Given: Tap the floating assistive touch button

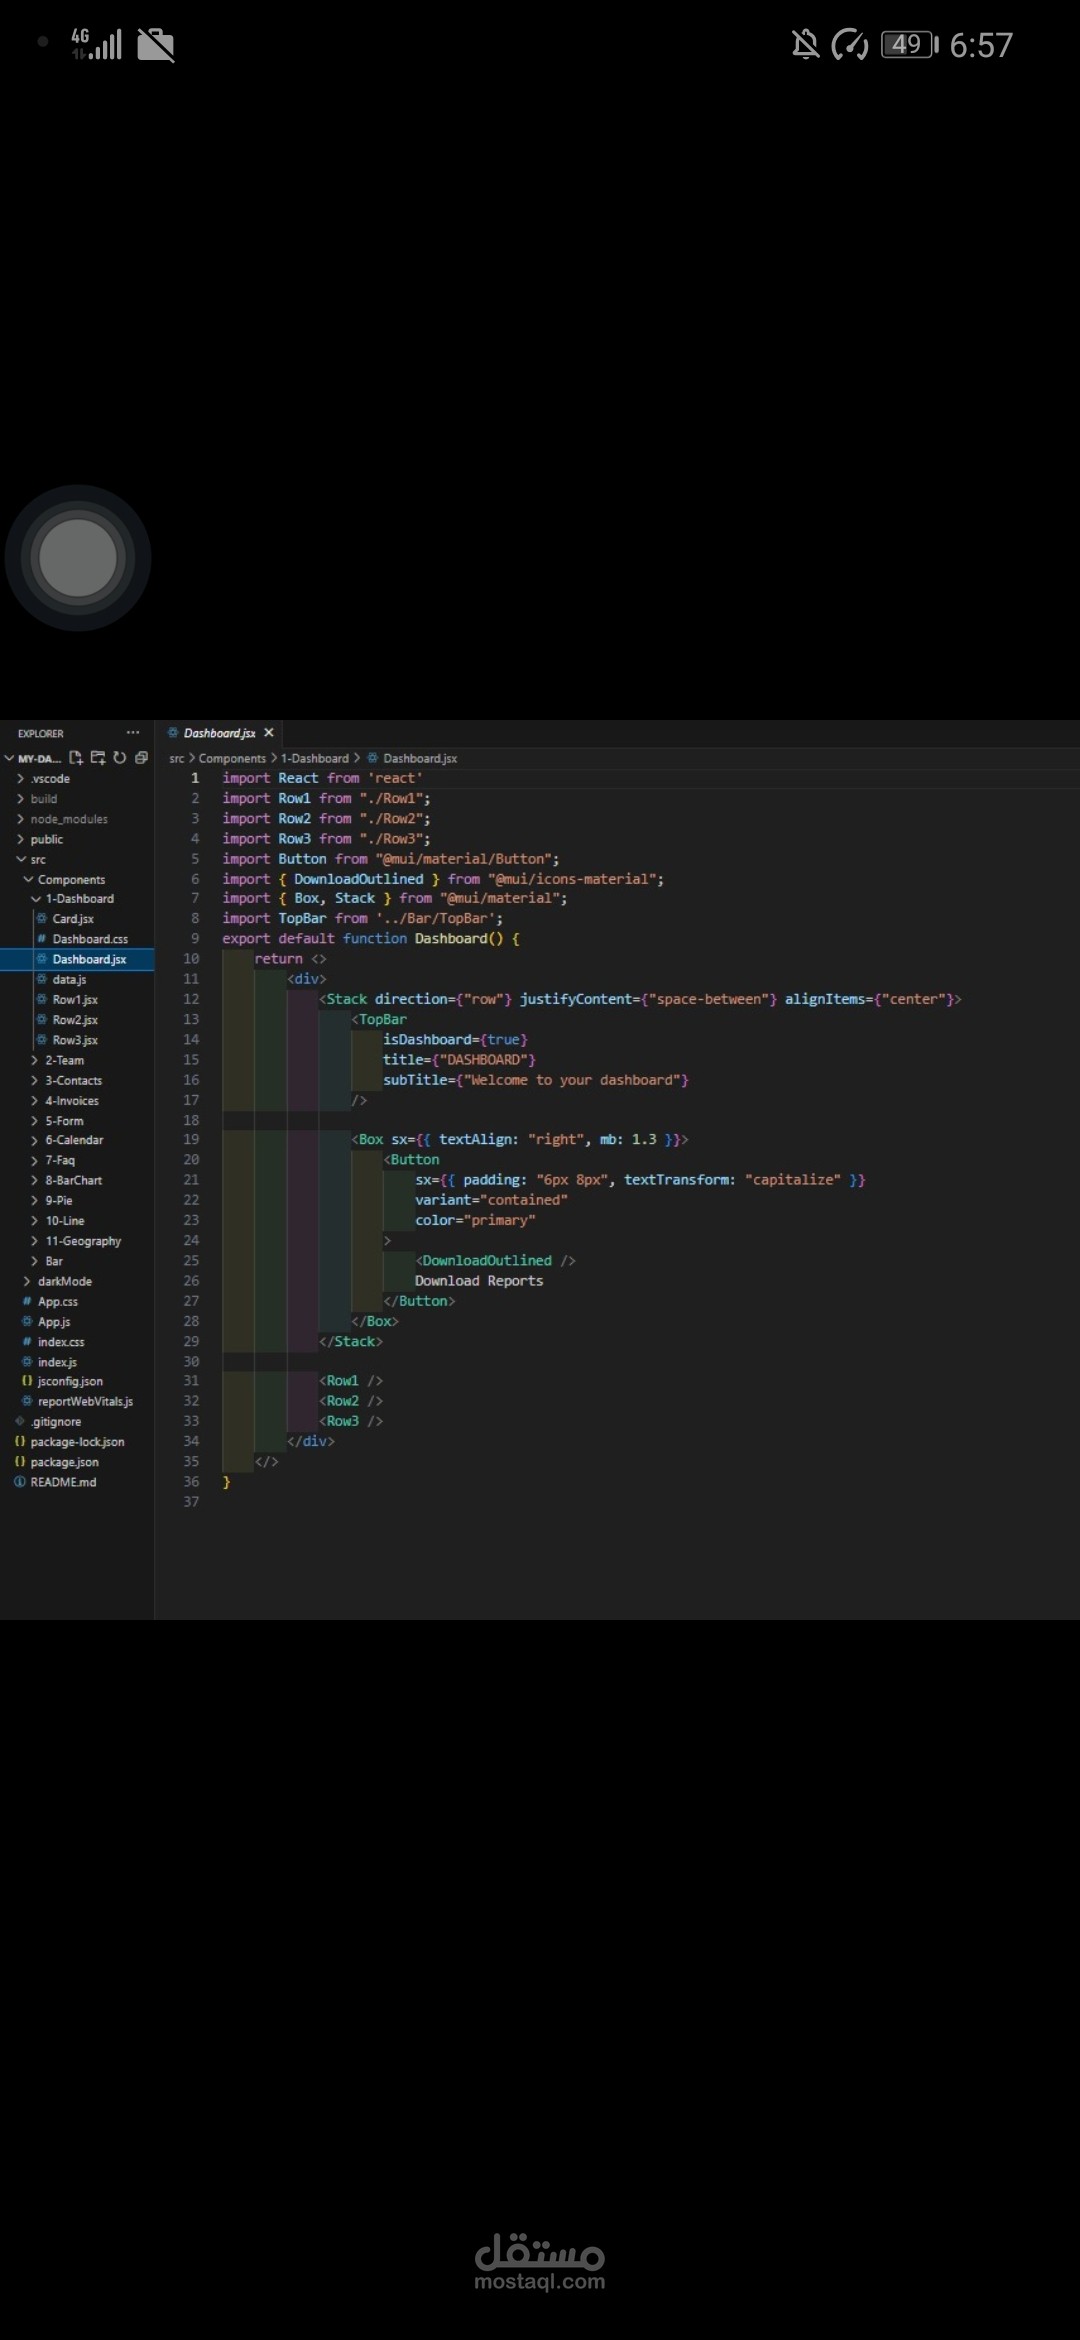Looking at the screenshot, I should click(78, 558).
